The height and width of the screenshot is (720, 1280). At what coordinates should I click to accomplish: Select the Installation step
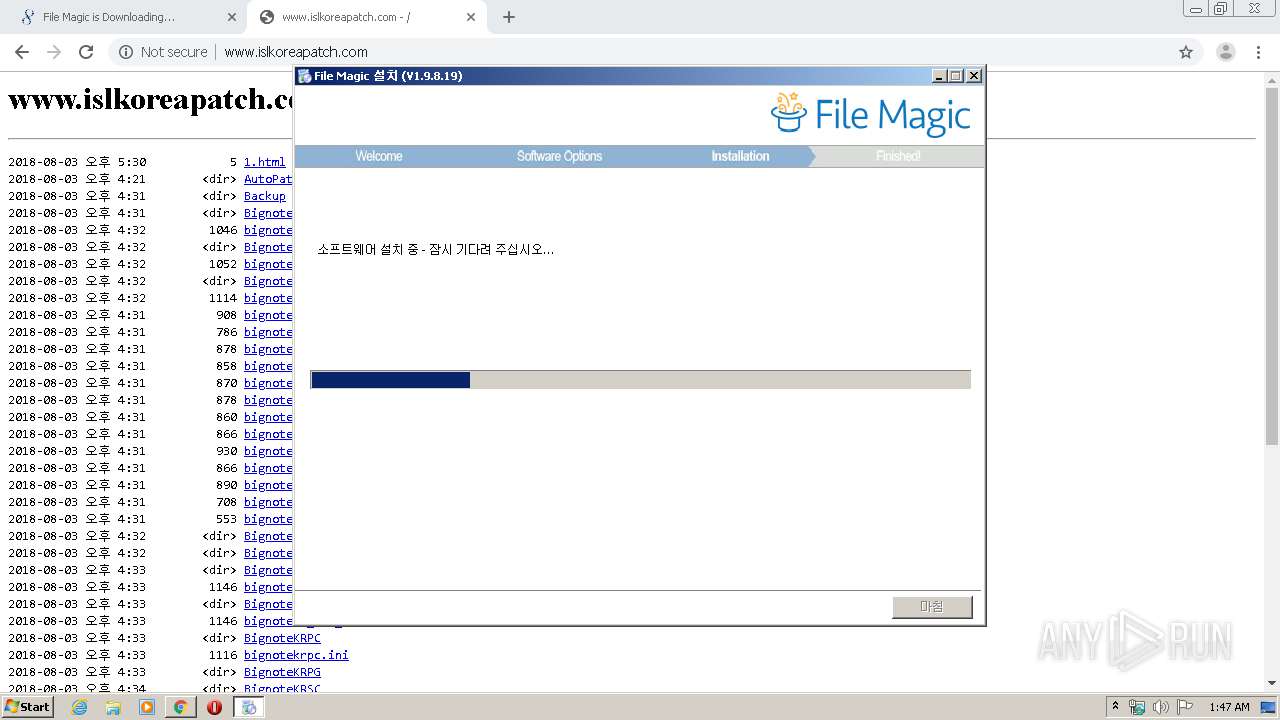(740, 156)
